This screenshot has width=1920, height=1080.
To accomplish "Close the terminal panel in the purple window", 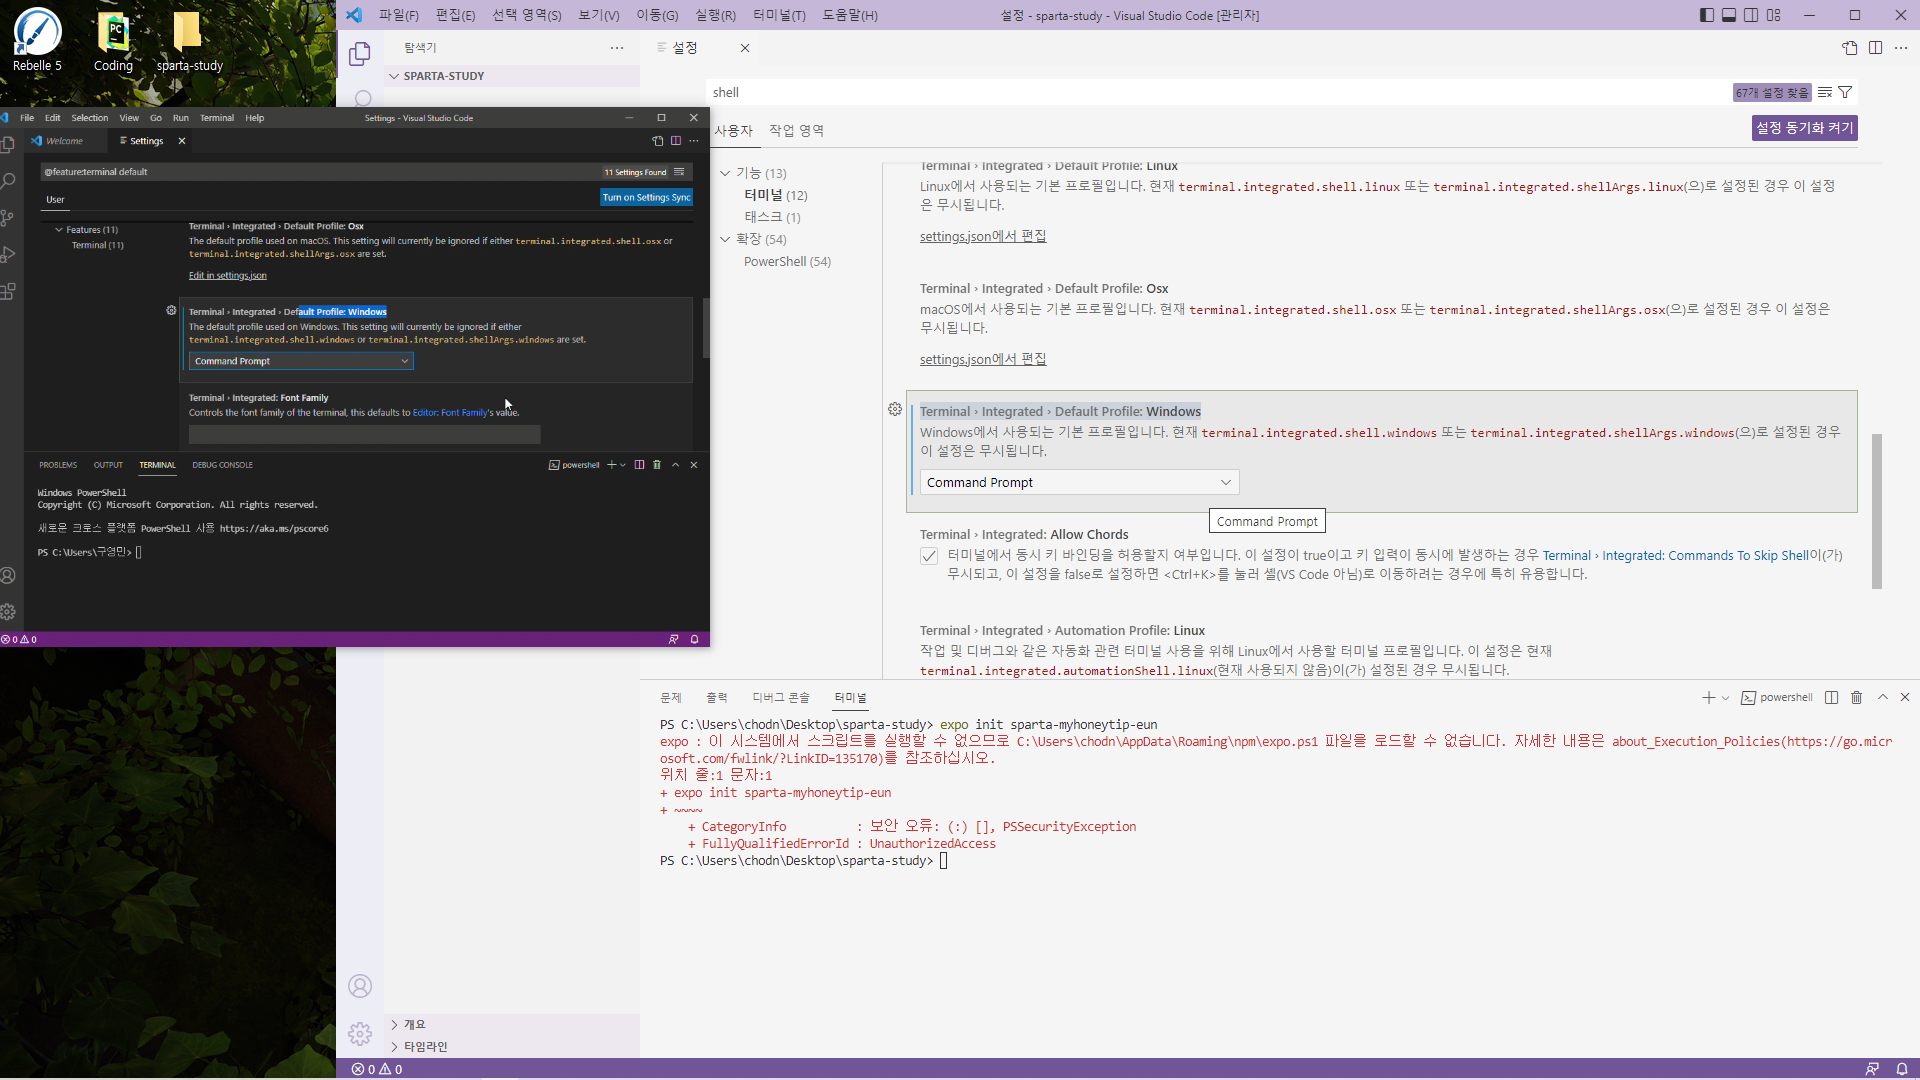I will click(x=1905, y=698).
